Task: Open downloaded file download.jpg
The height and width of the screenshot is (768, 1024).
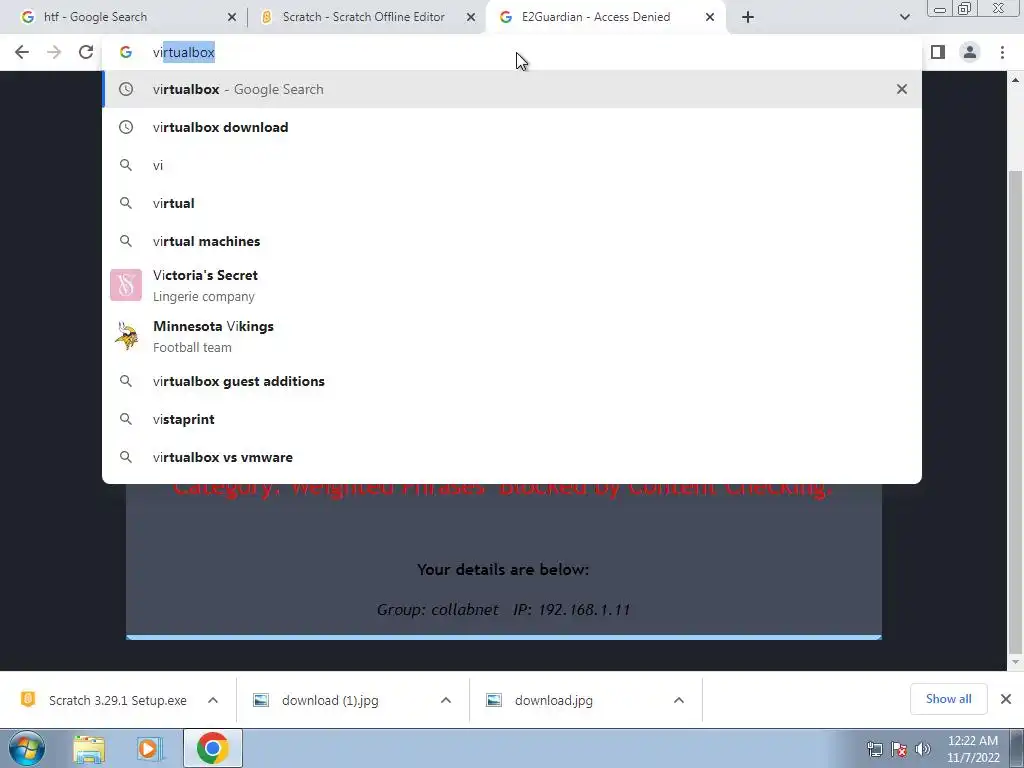Action: click(x=554, y=700)
